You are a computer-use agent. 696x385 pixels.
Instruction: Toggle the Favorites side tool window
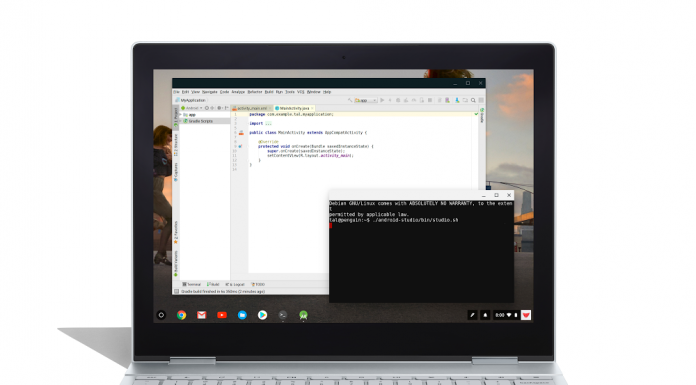tap(176, 233)
